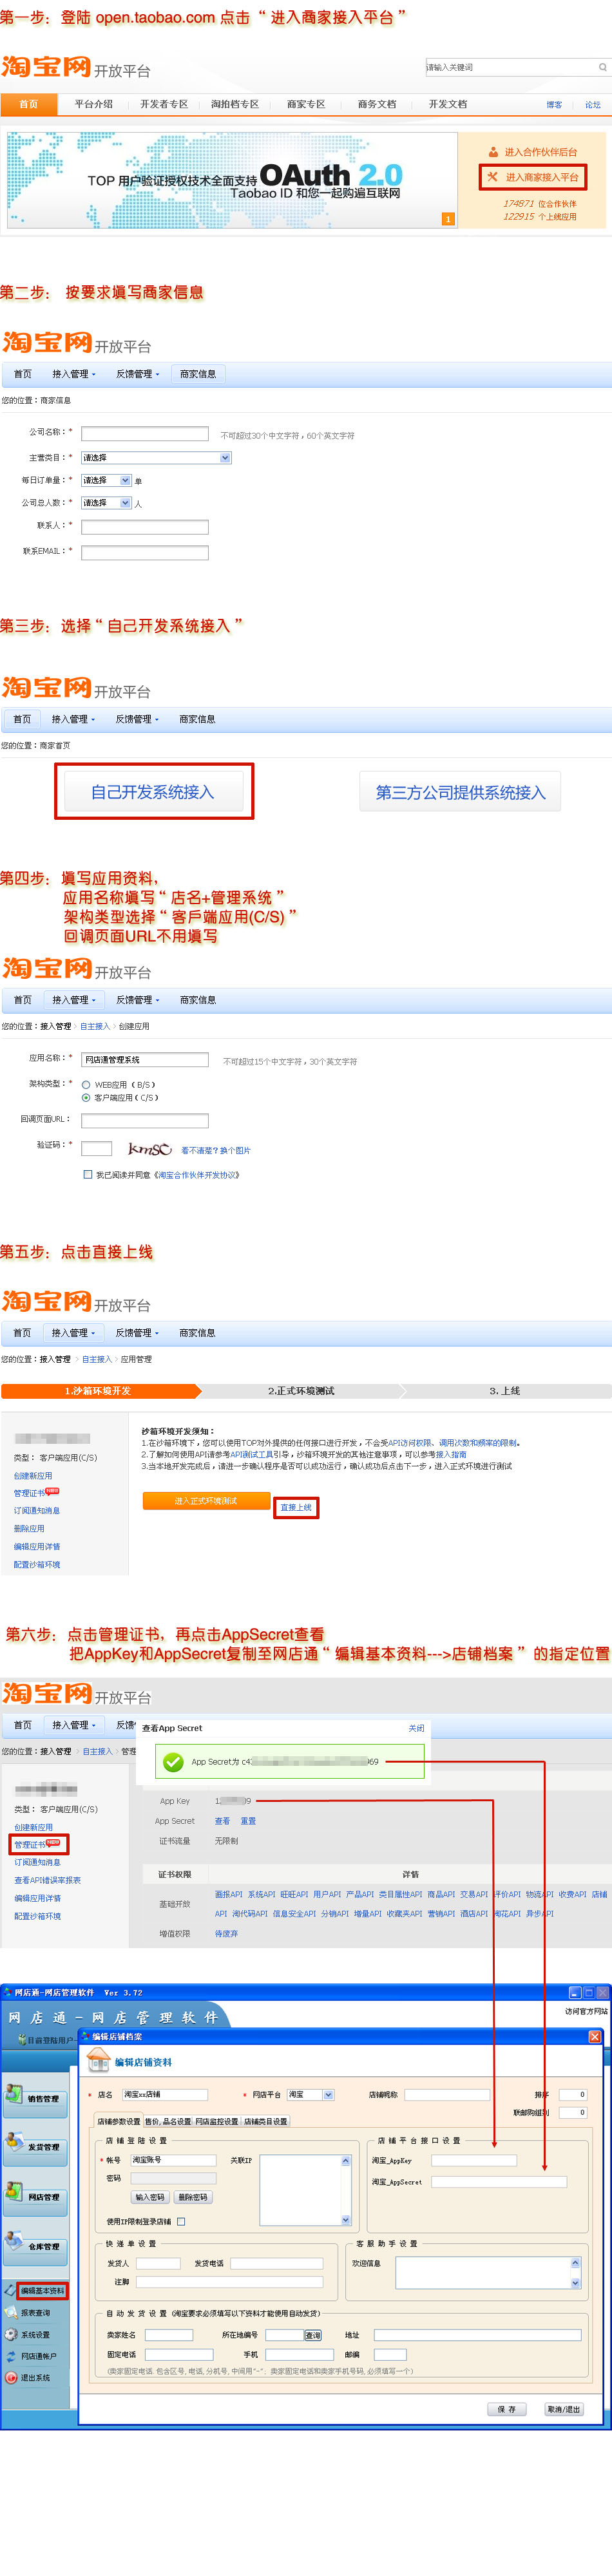
Task: Check the 我已阅读并同意 agreement checkbox
Action: point(88,1175)
